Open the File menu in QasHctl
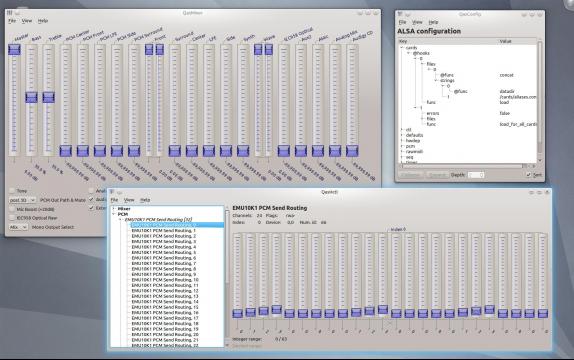 tap(114, 200)
